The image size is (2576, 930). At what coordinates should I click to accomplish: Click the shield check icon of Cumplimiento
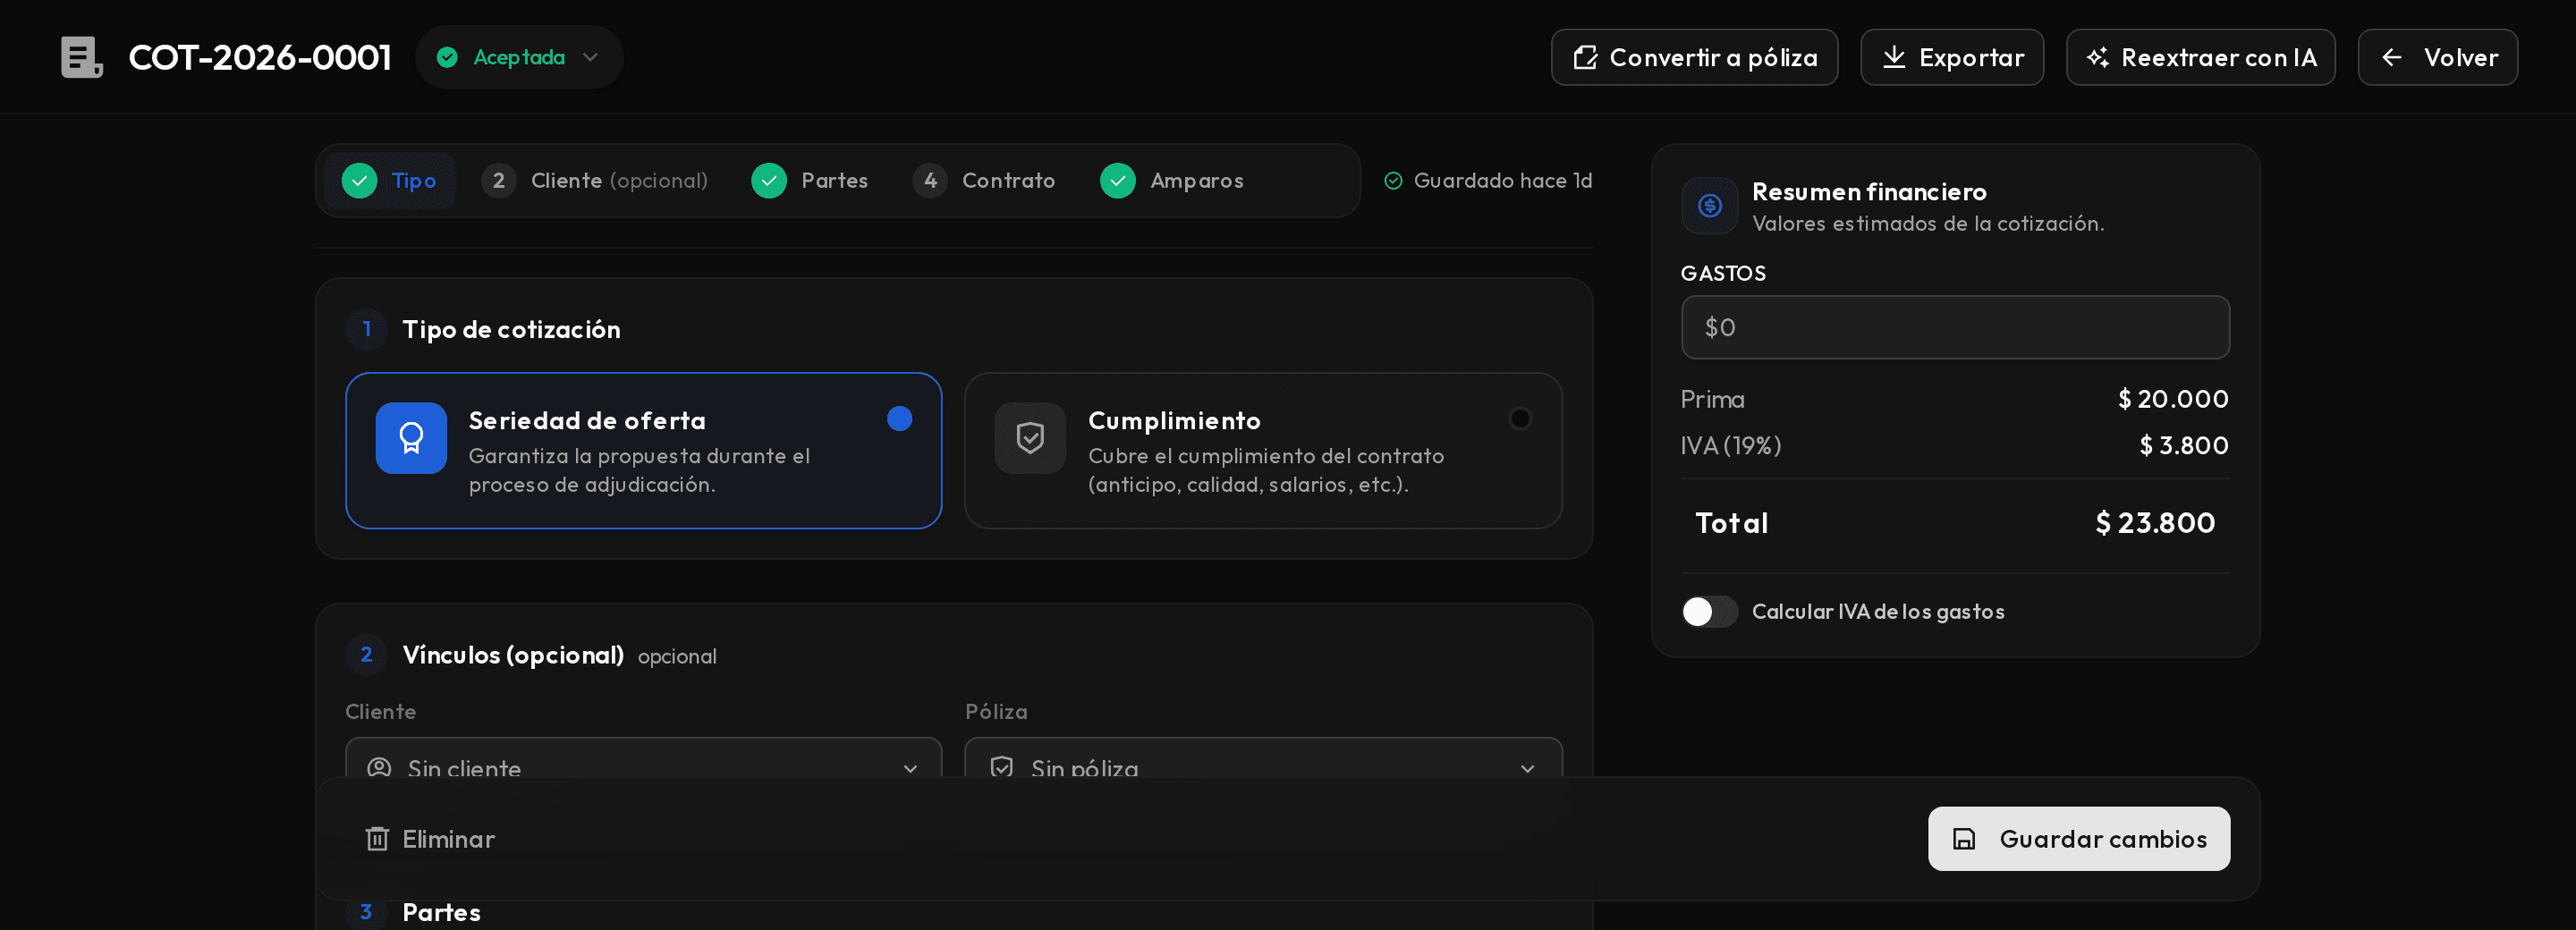1030,438
